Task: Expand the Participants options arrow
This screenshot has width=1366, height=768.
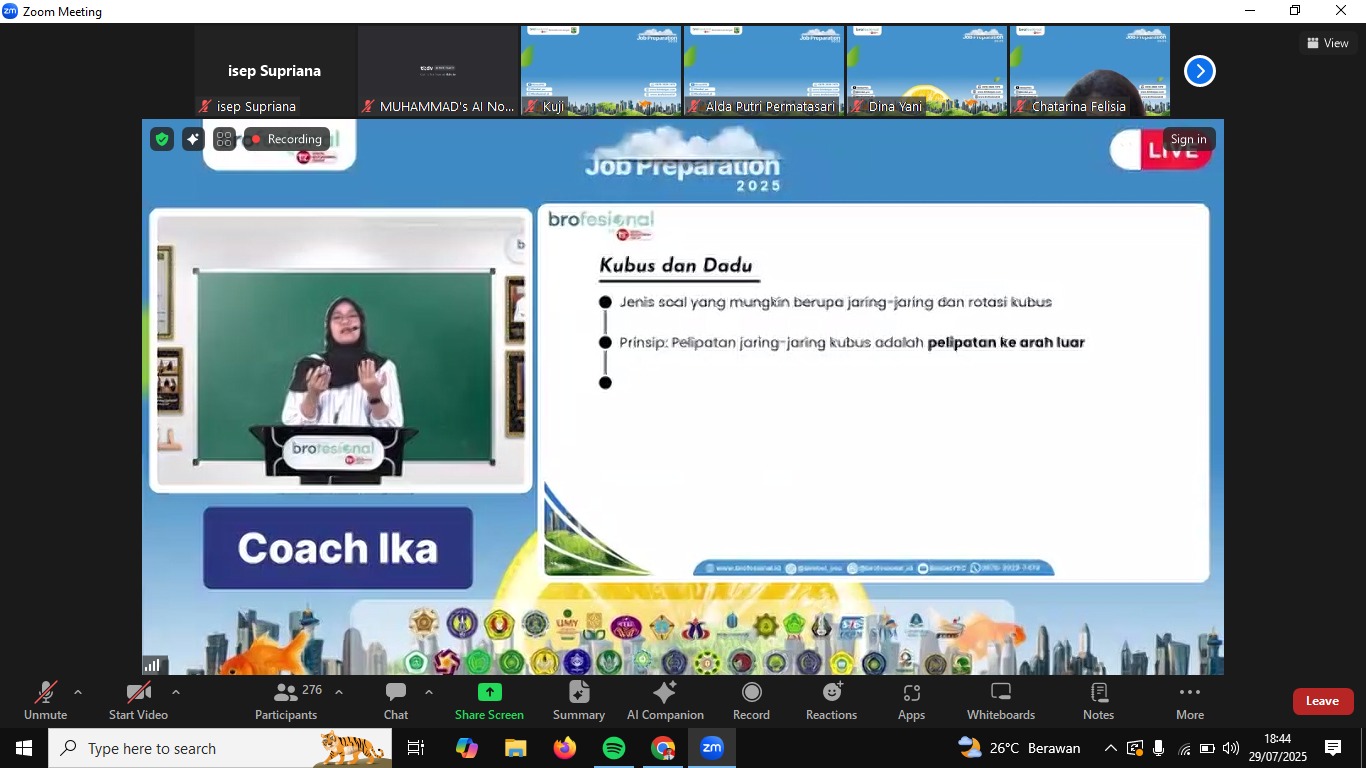Action: (x=339, y=692)
